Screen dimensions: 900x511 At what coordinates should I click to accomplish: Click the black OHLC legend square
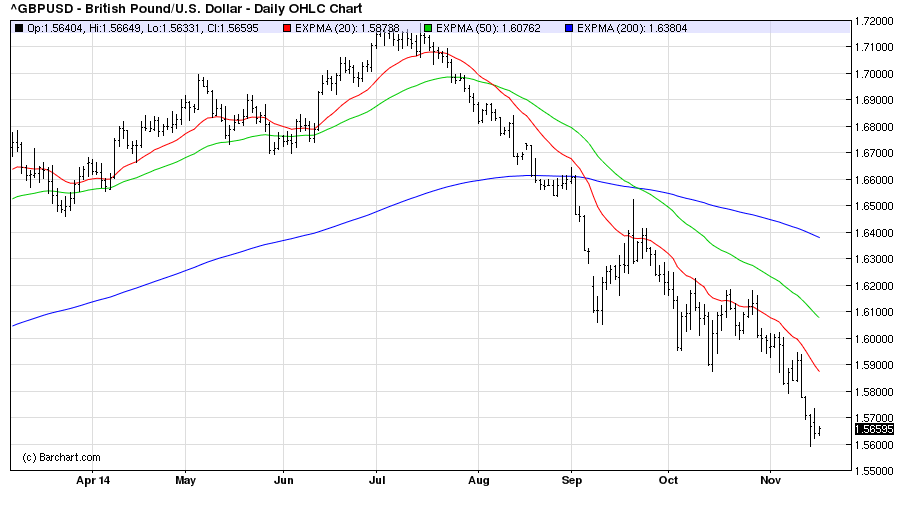pos(19,27)
